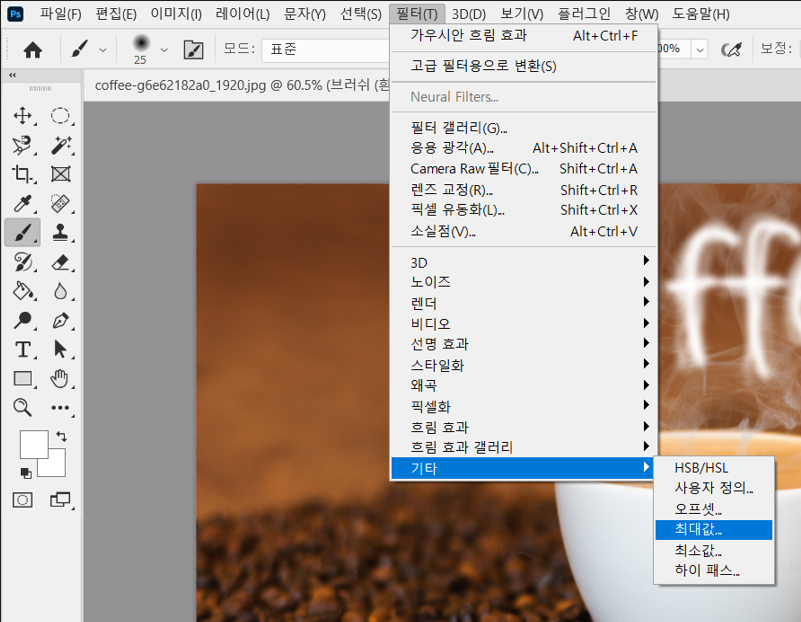The image size is (801, 622).
Task: Select the Crop tool
Action: pyautogui.click(x=22, y=174)
